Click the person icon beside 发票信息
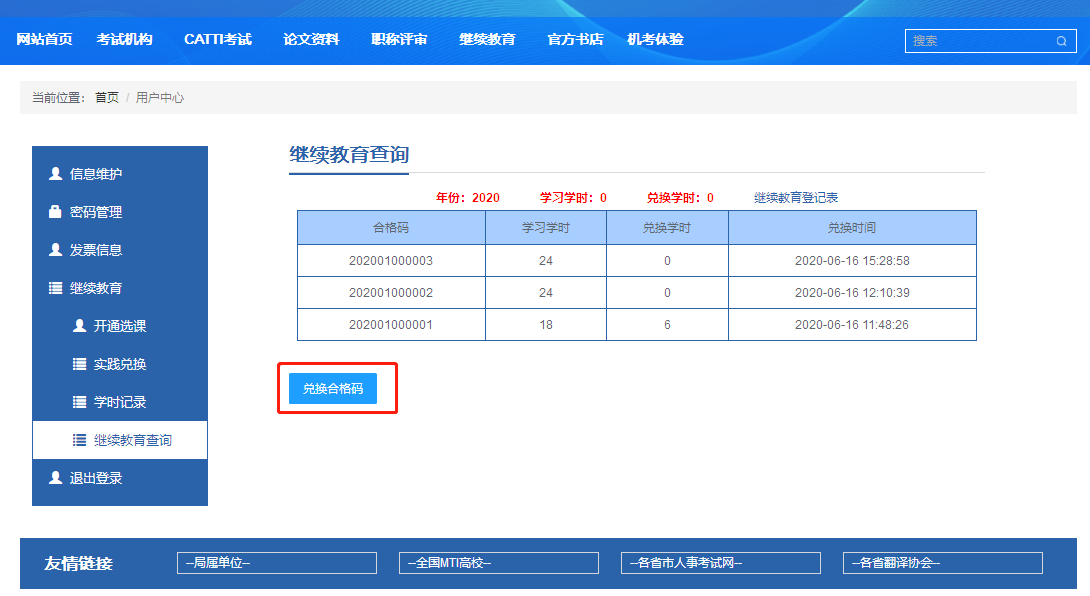Viewport: 1090px width, 596px height. click(55, 250)
